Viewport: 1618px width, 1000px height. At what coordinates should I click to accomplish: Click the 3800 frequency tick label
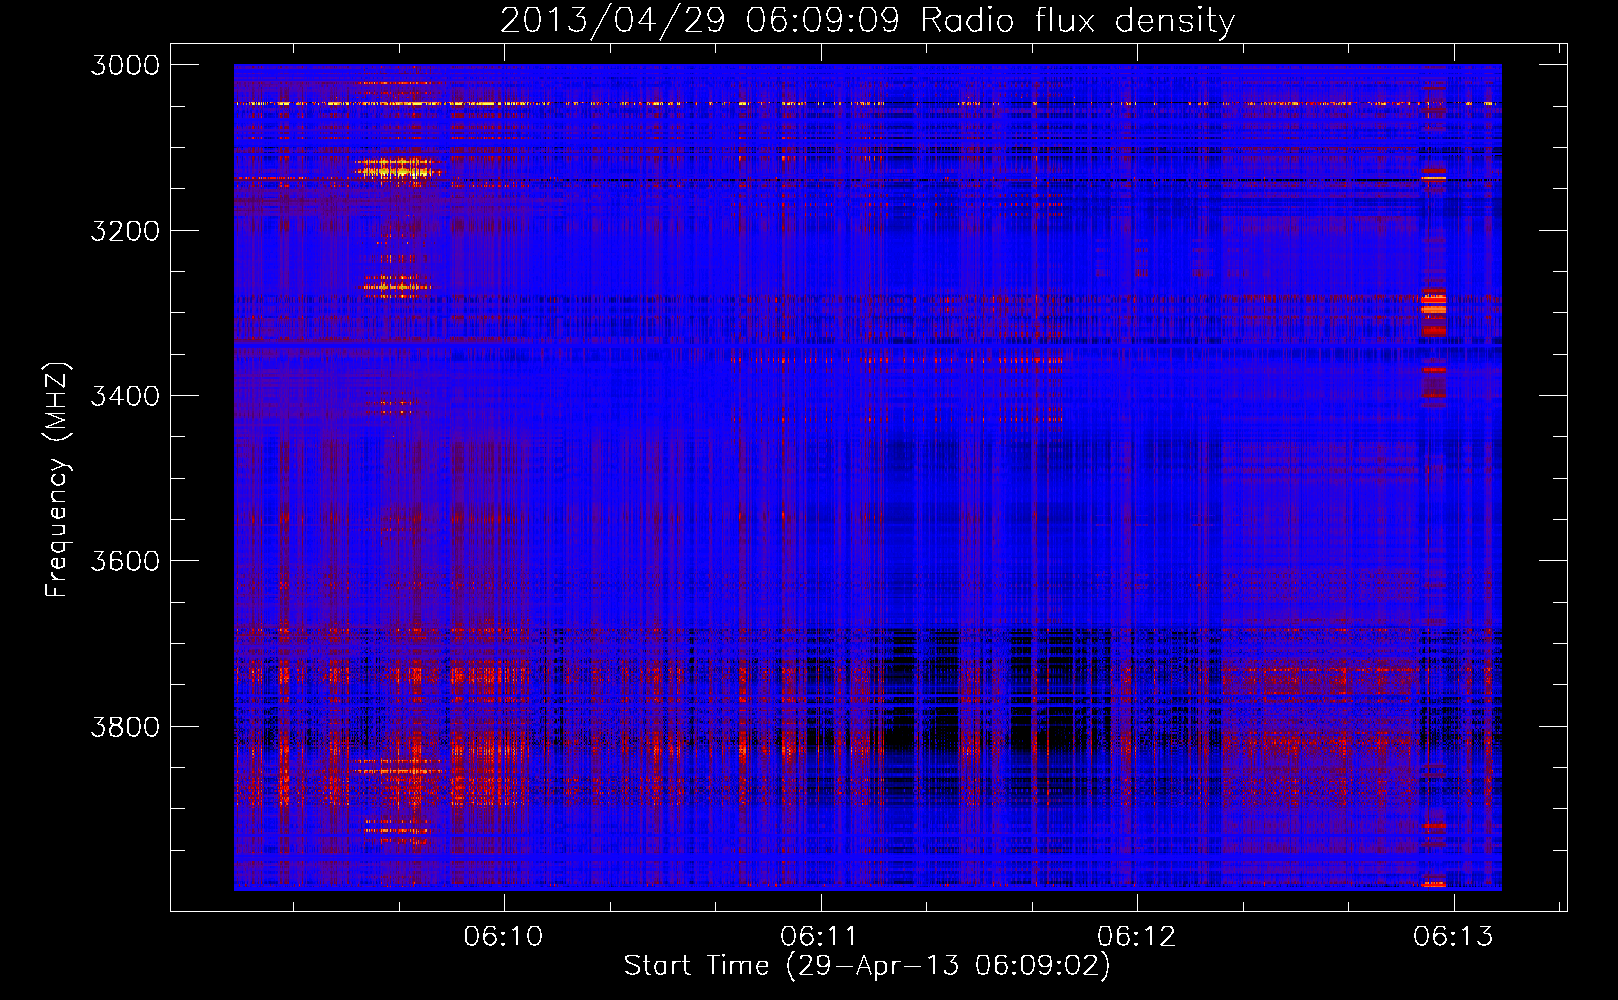coord(125,726)
